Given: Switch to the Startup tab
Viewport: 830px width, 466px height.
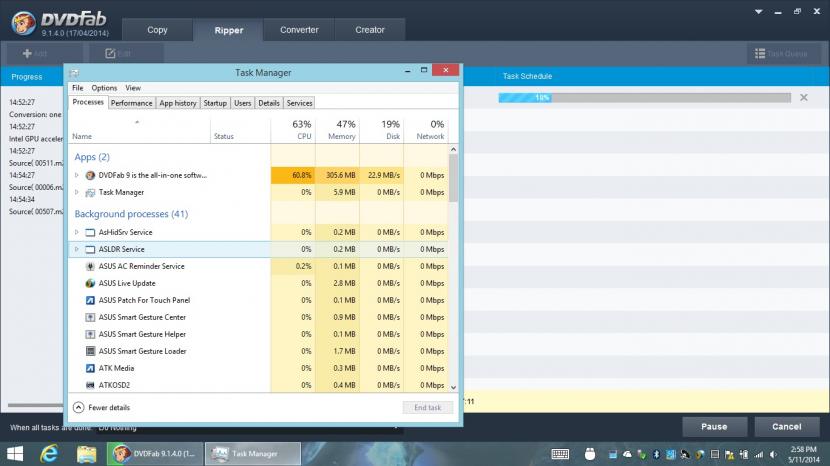Looking at the screenshot, I should [215, 103].
